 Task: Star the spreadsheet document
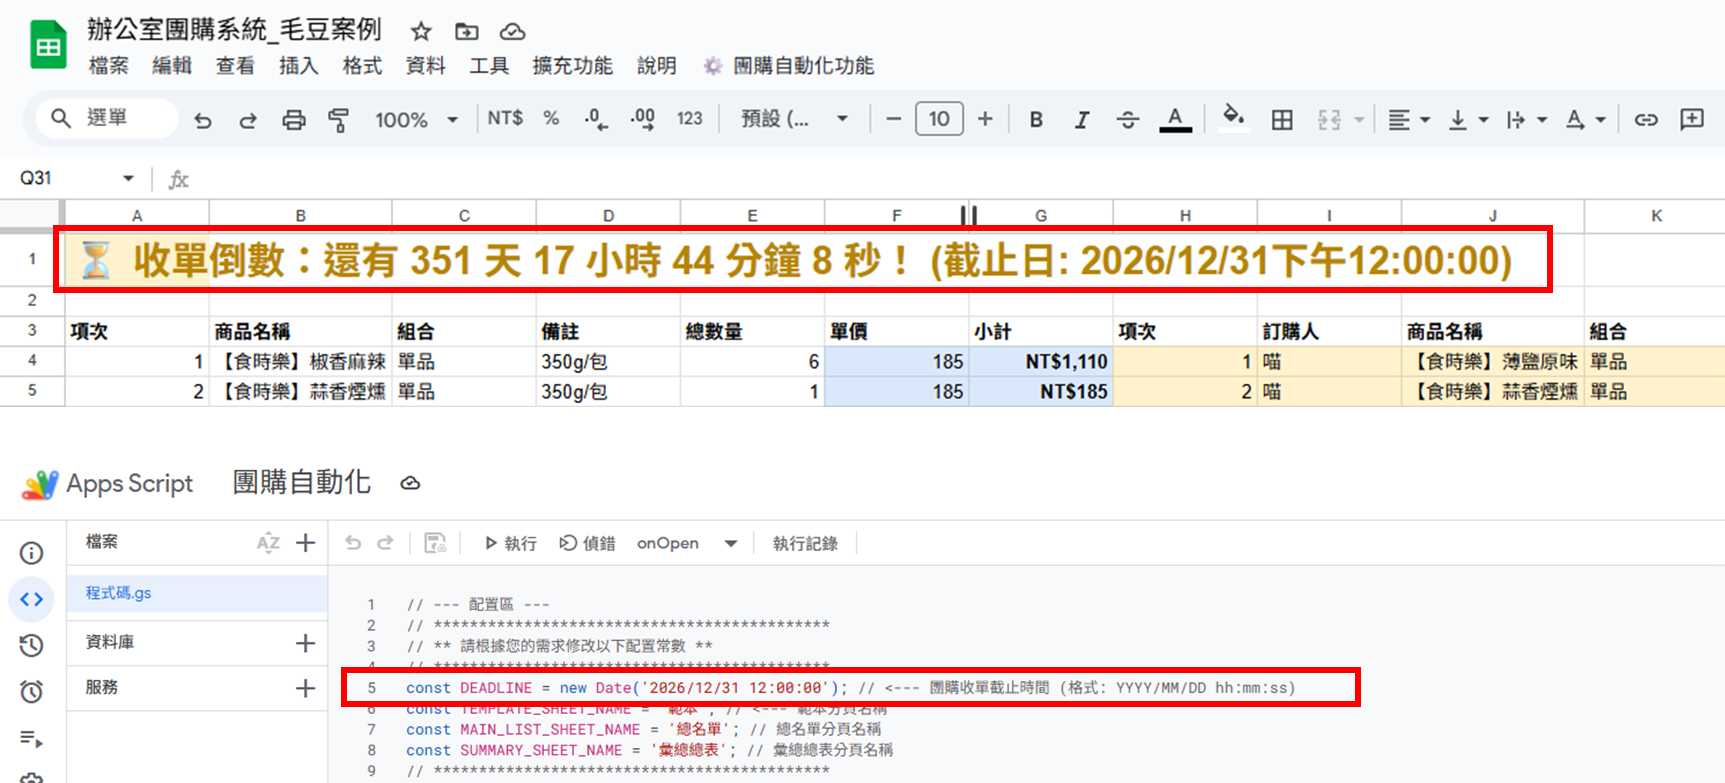click(421, 32)
